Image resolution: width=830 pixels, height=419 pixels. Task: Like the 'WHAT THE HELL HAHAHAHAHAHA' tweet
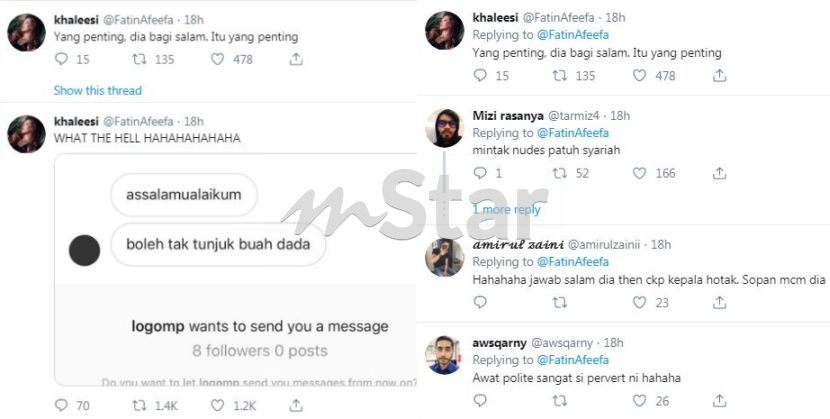click(x=218, y=406)
